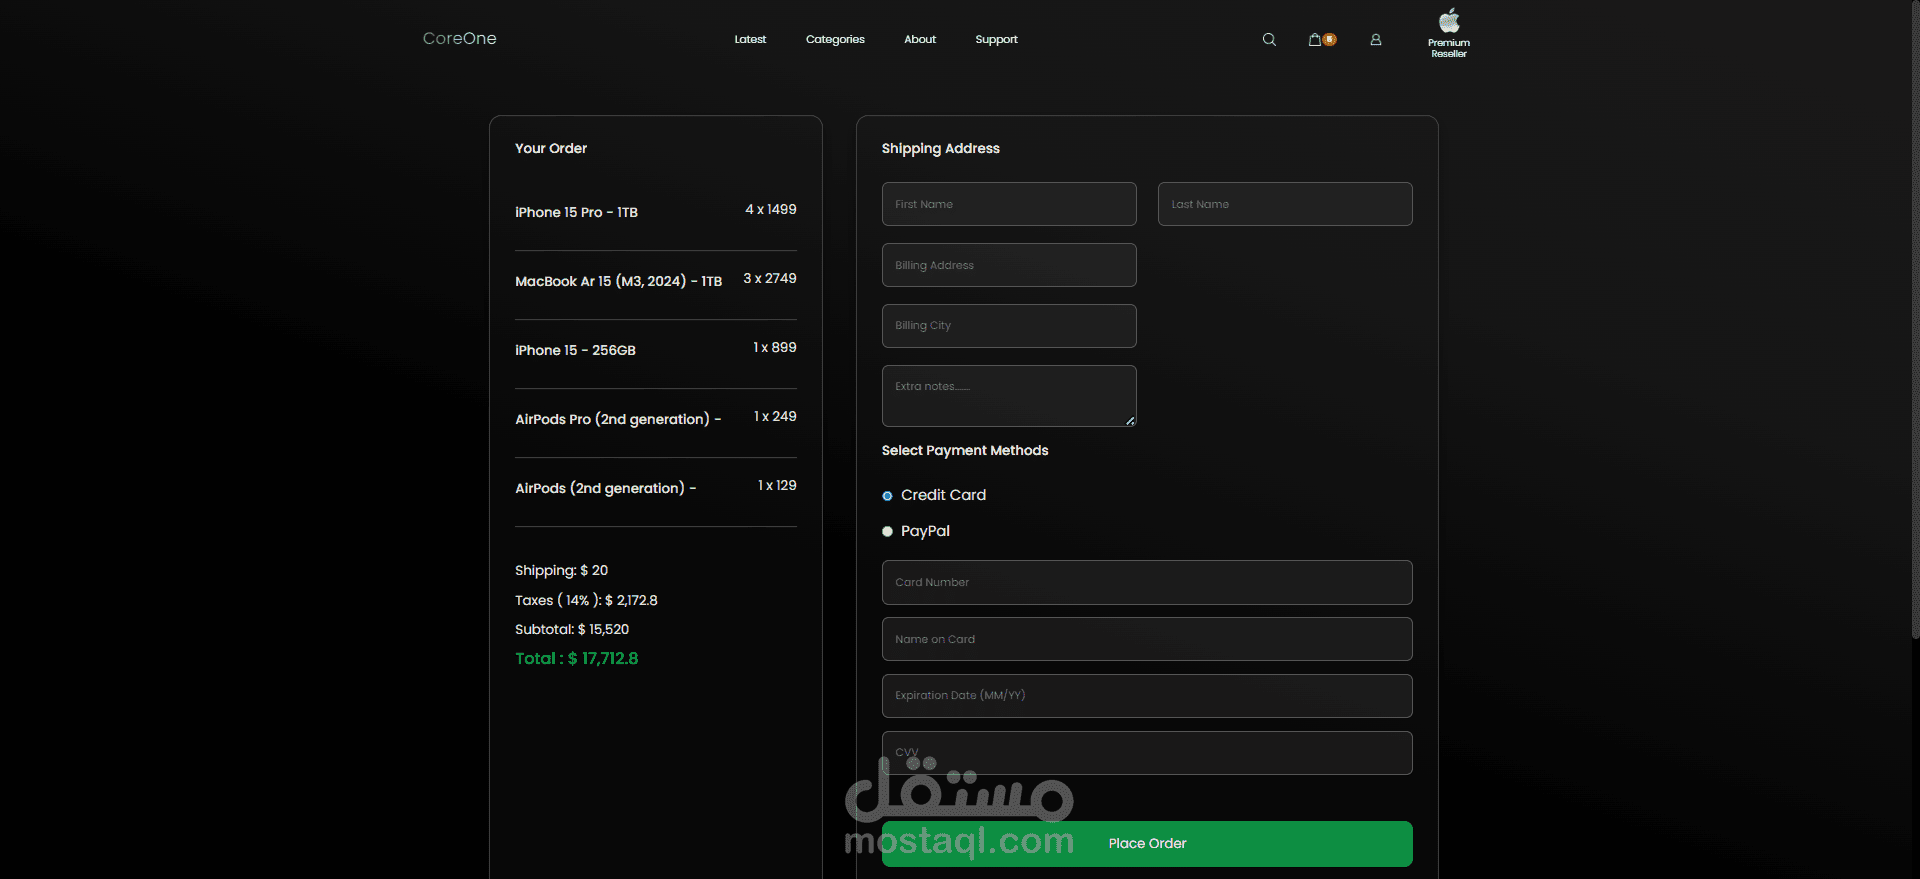This screenshot has height=879, width=1920.
Task: Select the iPhone 15 - 256GB item
Action: point(575,351)
